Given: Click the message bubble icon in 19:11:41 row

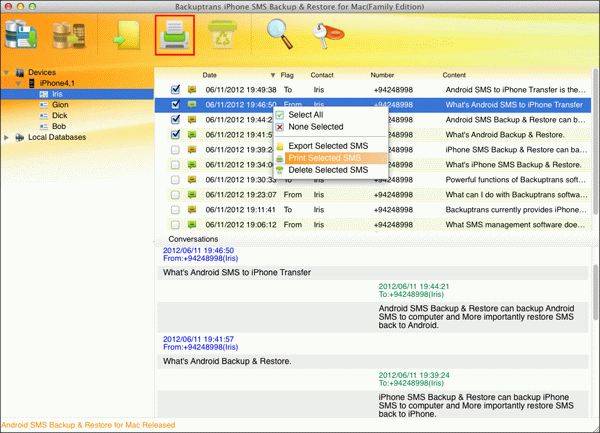Looking at the screenshot, I should point(192,210).
